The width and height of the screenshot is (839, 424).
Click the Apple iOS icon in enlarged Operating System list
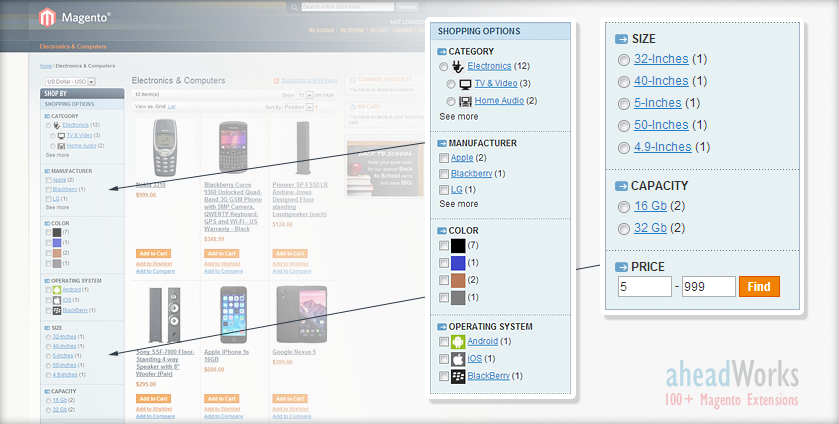coord(458,359)
